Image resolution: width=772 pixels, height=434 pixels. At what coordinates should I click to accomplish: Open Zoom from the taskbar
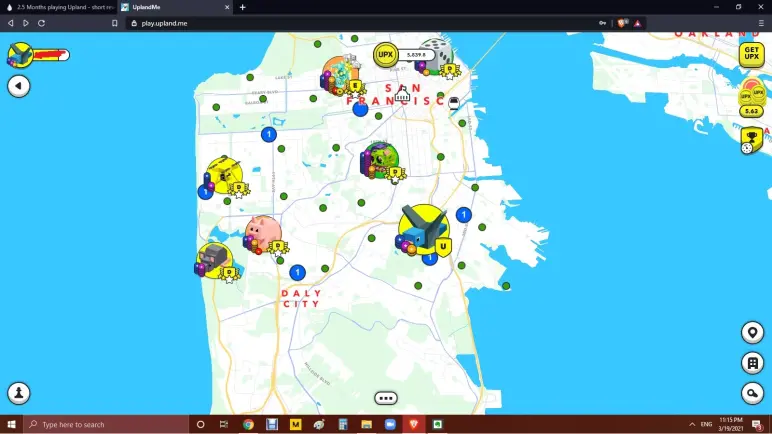390,424
